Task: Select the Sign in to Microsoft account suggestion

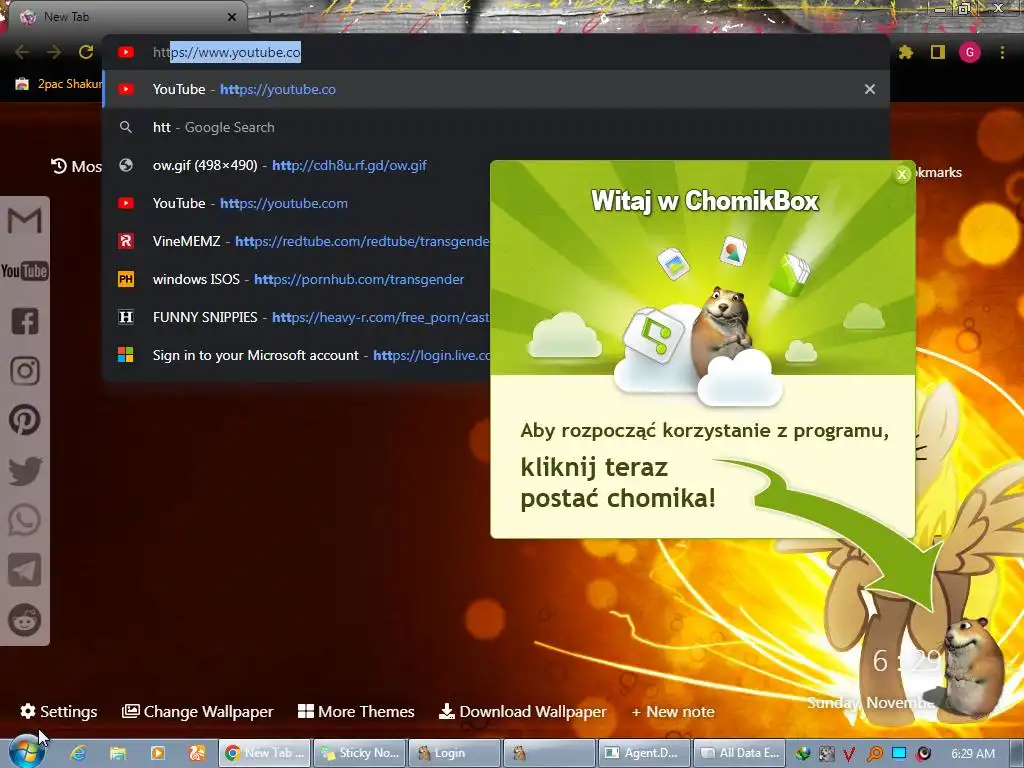Action: [297, 355]
